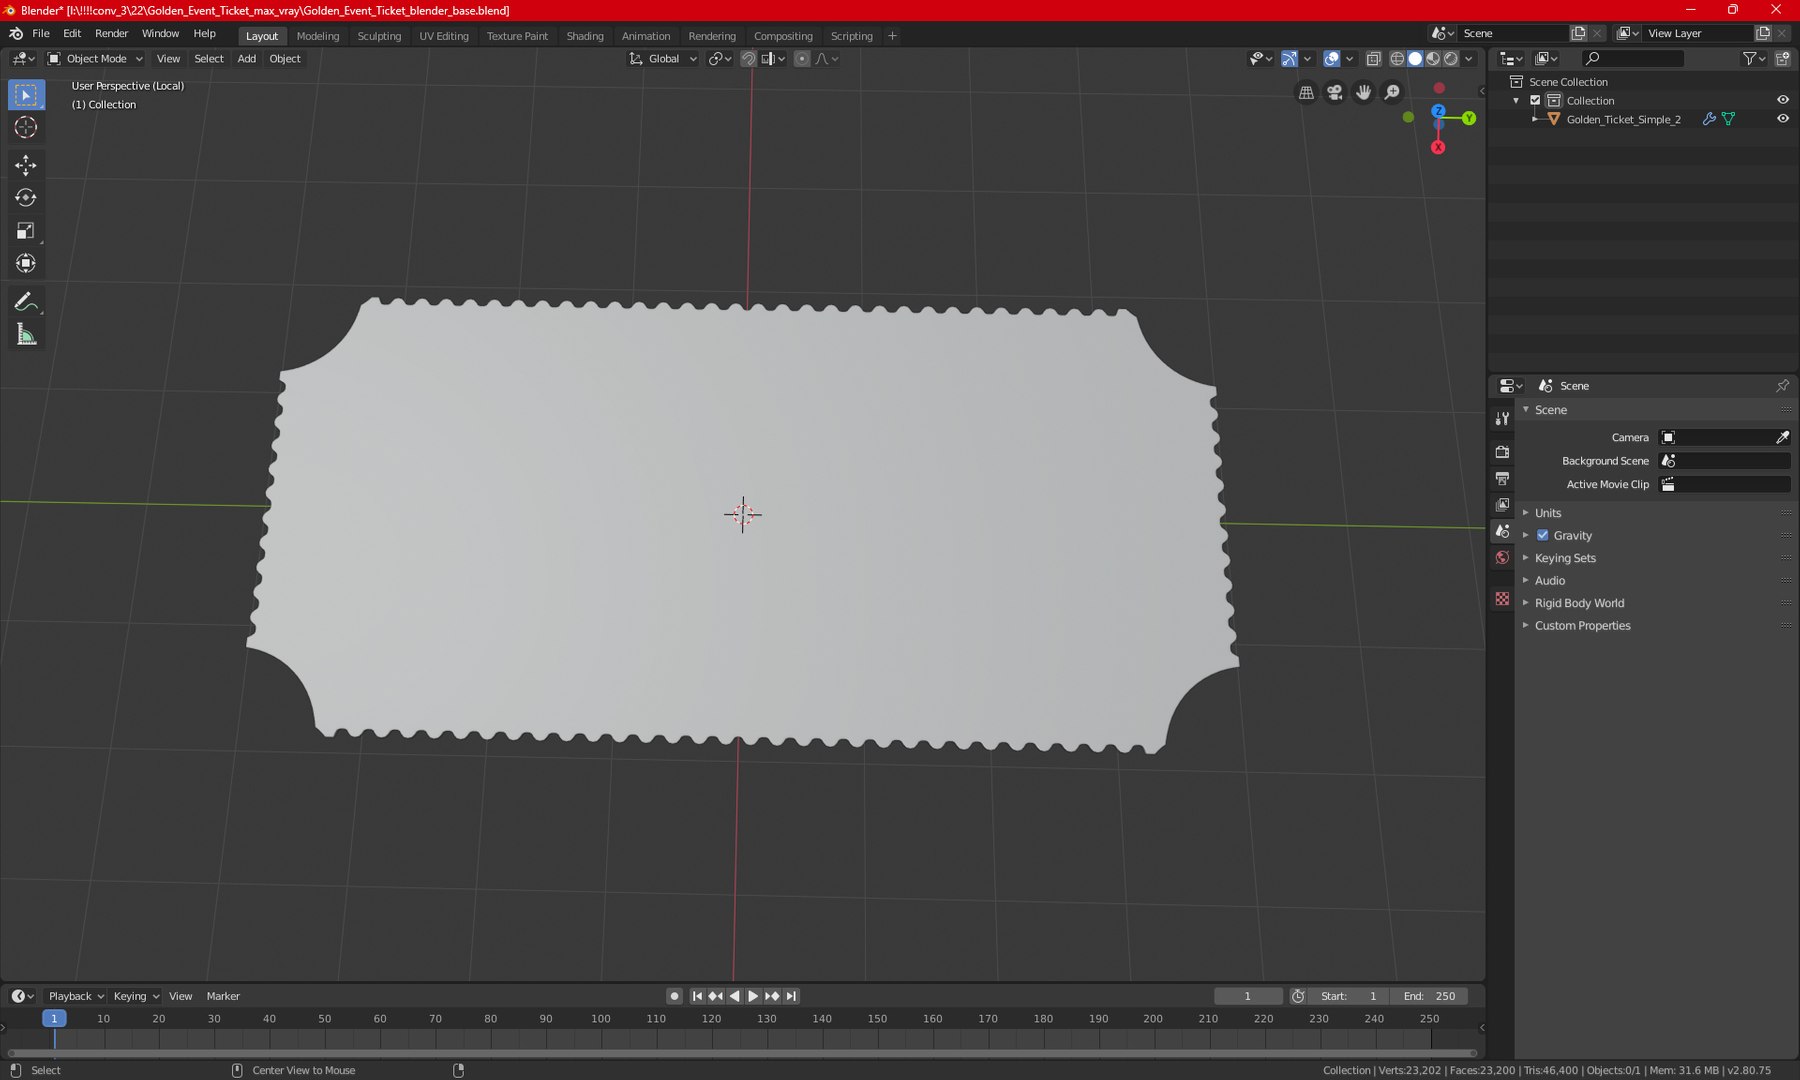Activate the Move tool
The image size is (1800, 1080).
(x=26, y=165)
